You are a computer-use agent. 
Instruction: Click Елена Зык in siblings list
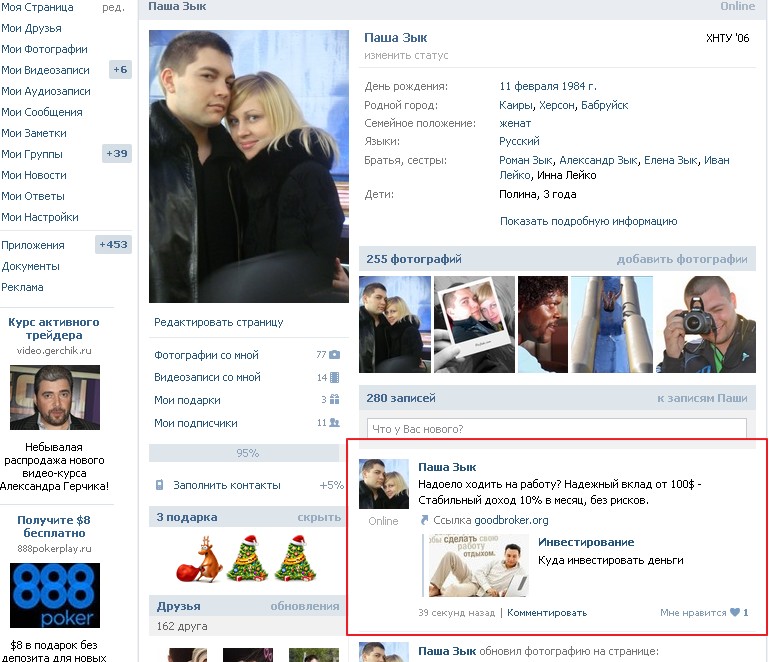coord(671,160)
